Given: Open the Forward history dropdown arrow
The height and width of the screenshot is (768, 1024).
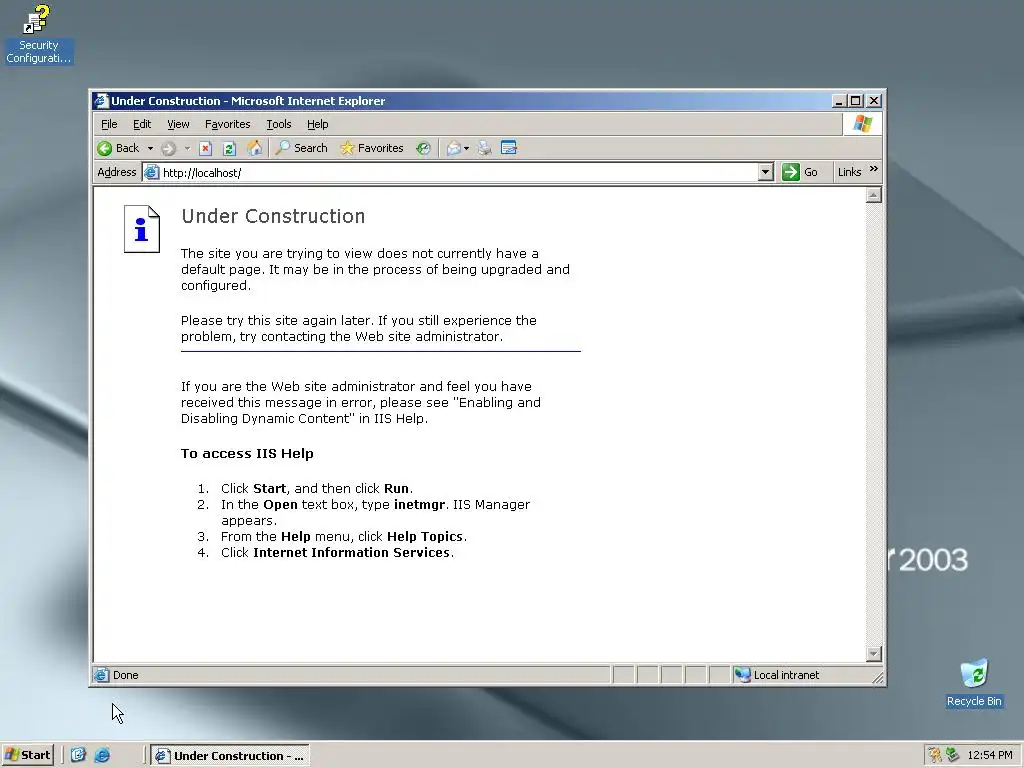Looking at the screenshot, I should click(x=187, y=148).
